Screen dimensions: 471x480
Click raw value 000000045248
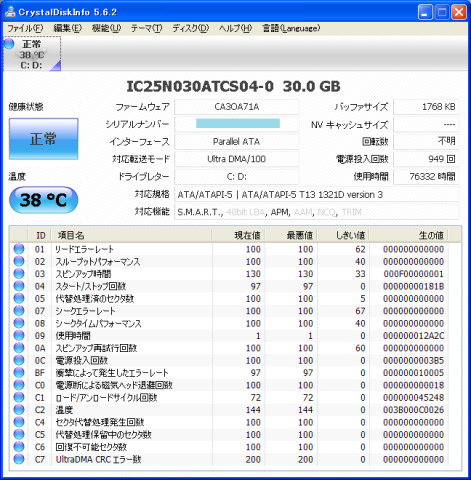[x=413, y=398]
